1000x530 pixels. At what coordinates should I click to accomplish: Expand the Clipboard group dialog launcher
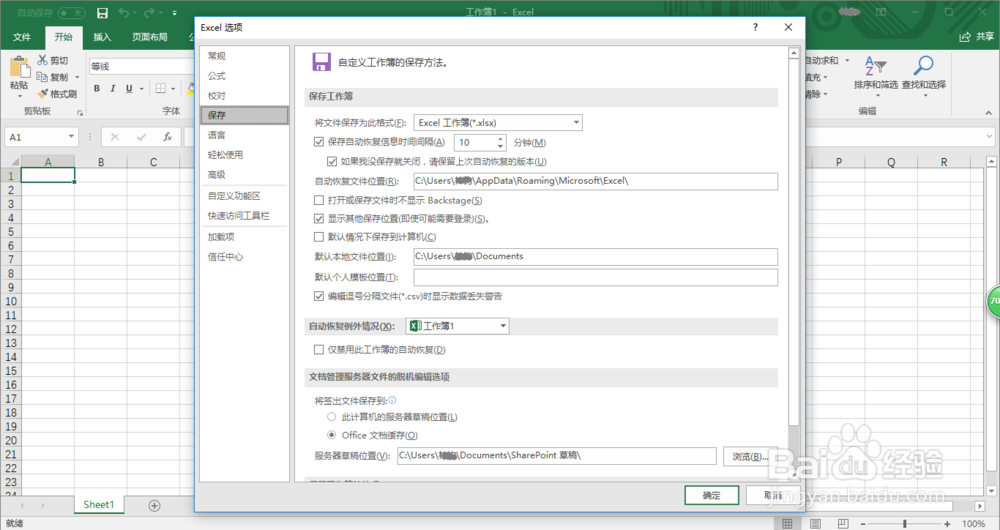80,113
